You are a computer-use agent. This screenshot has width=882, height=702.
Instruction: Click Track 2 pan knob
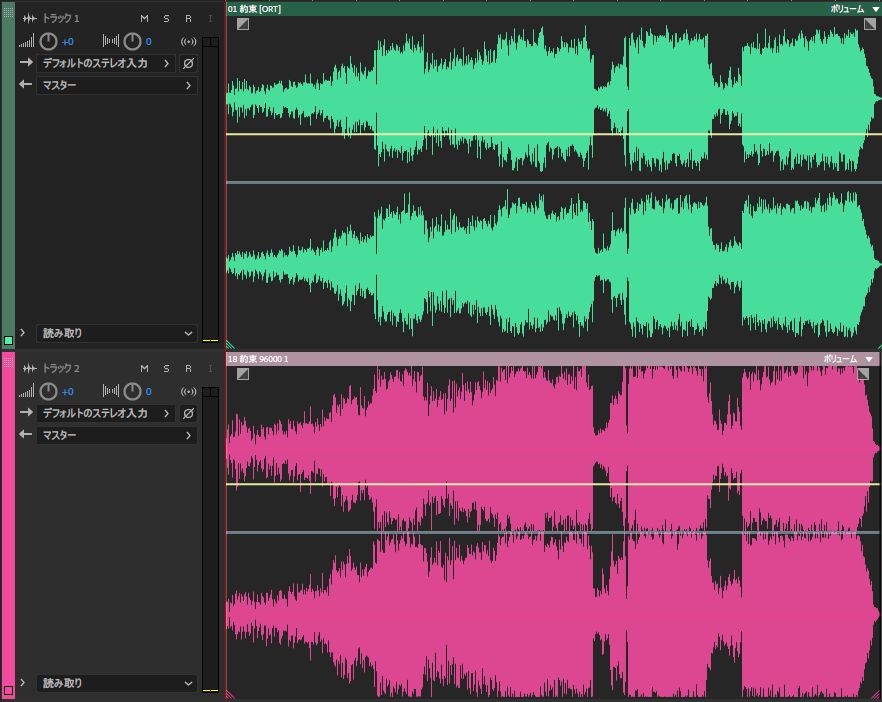132,391
